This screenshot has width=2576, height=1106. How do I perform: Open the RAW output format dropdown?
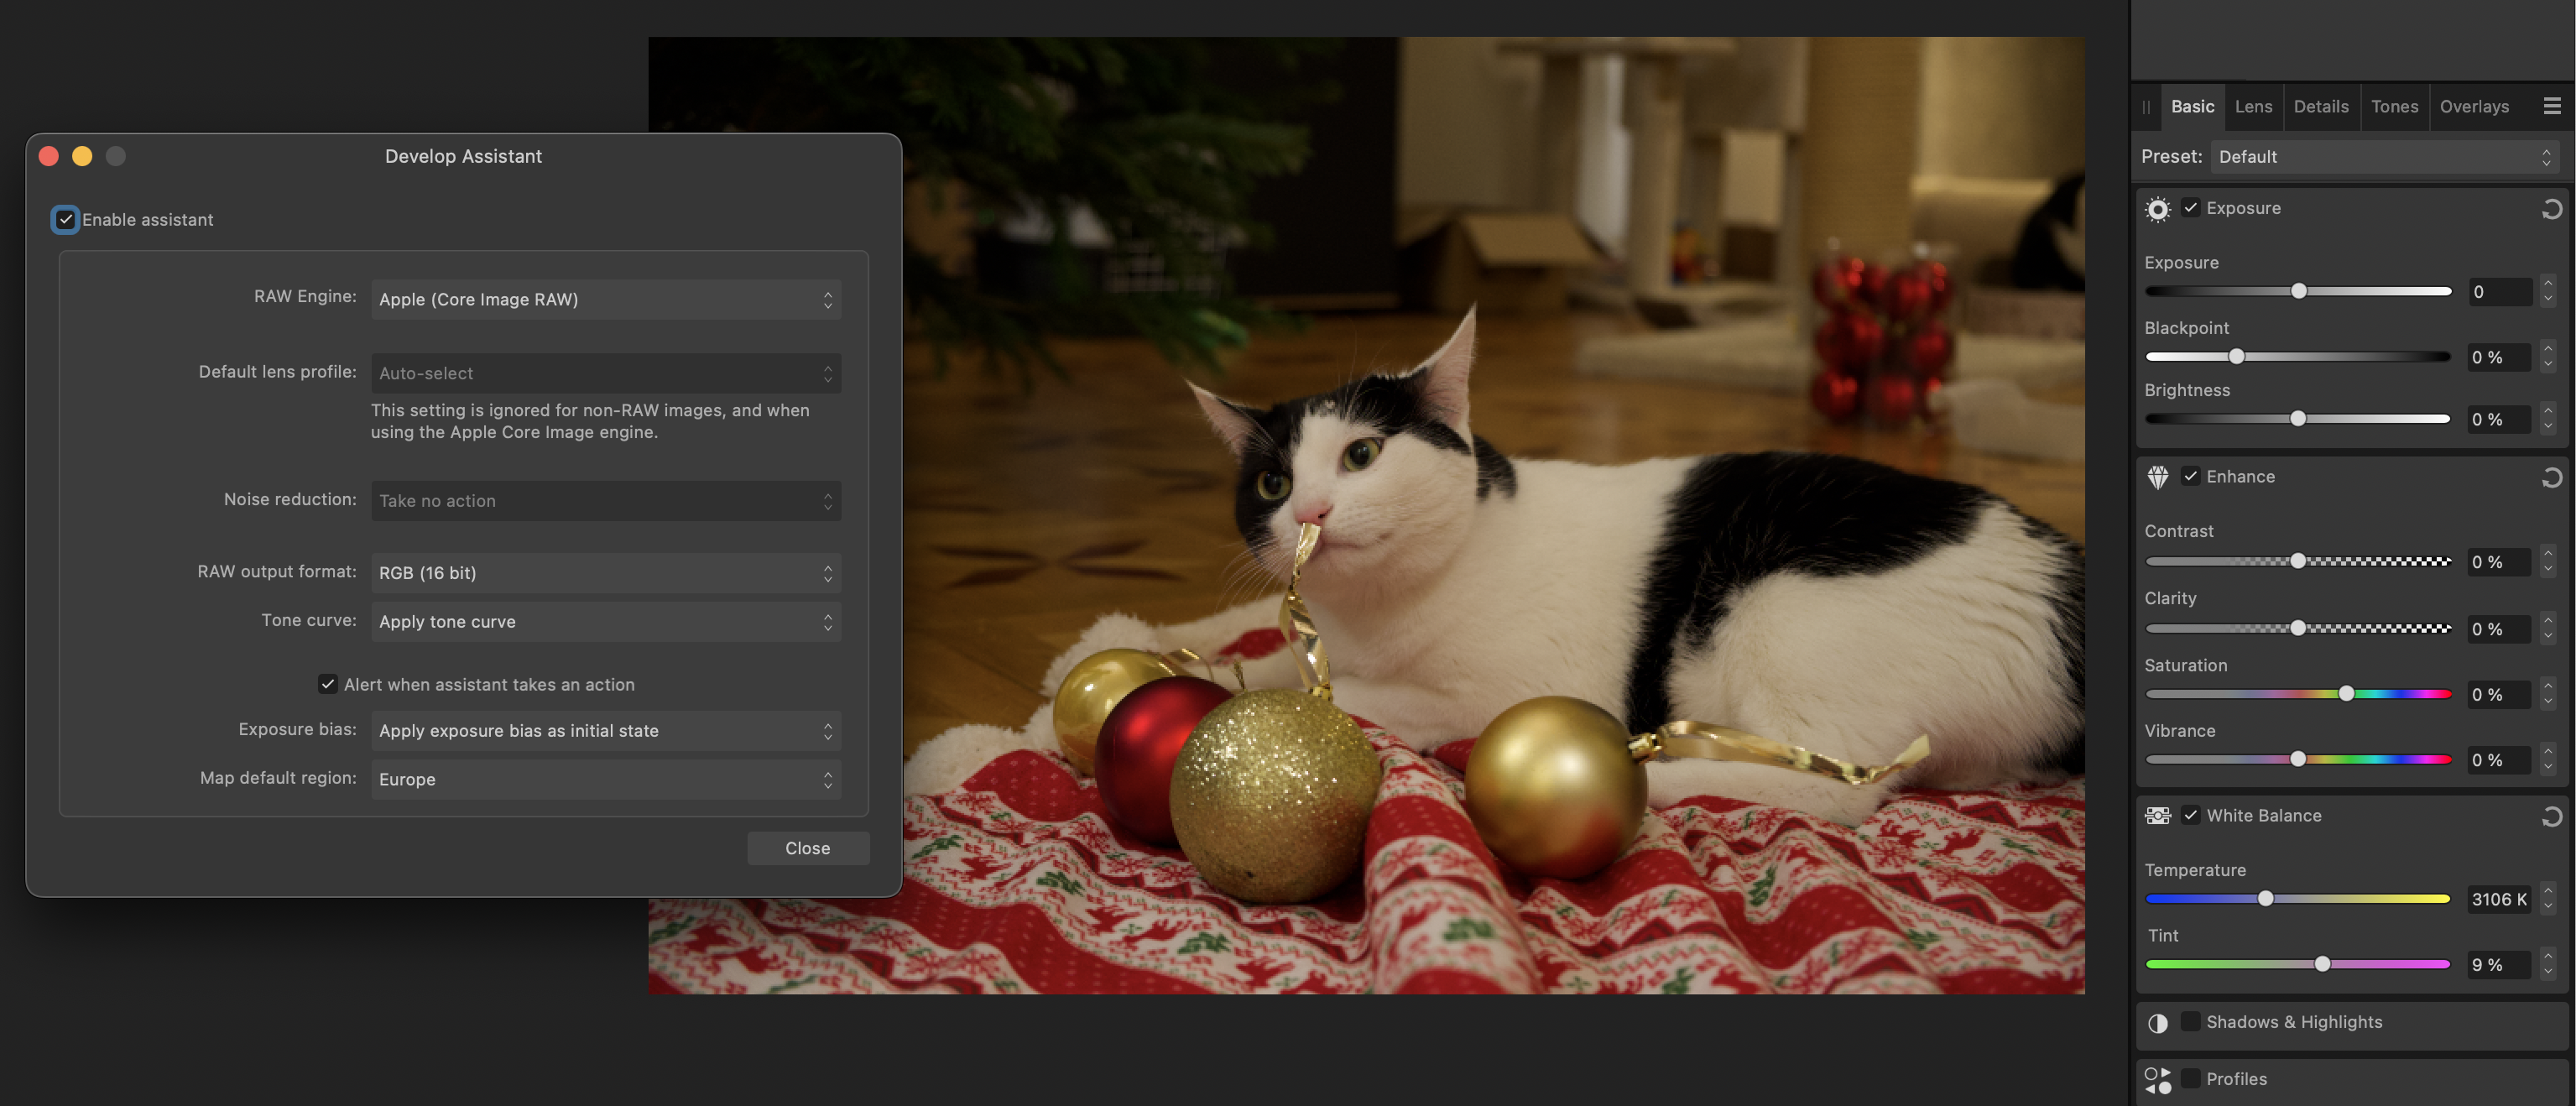[x=606, y=573]
